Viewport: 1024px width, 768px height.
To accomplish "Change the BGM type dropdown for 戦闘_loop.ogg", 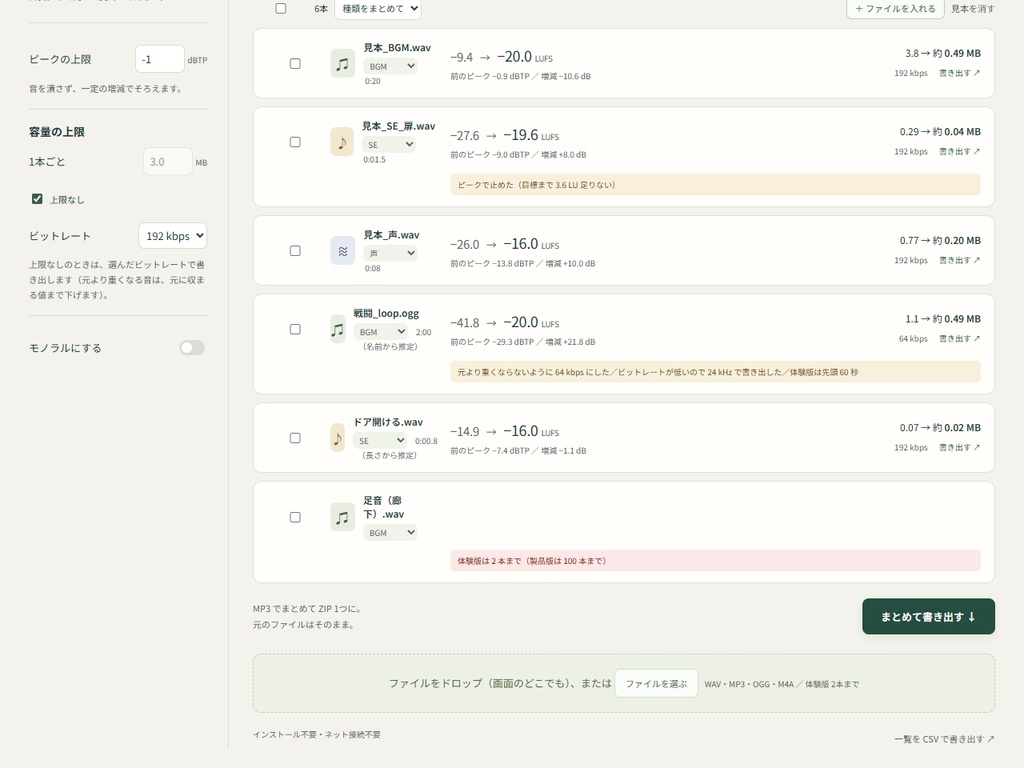I will (x=381, y=332).
